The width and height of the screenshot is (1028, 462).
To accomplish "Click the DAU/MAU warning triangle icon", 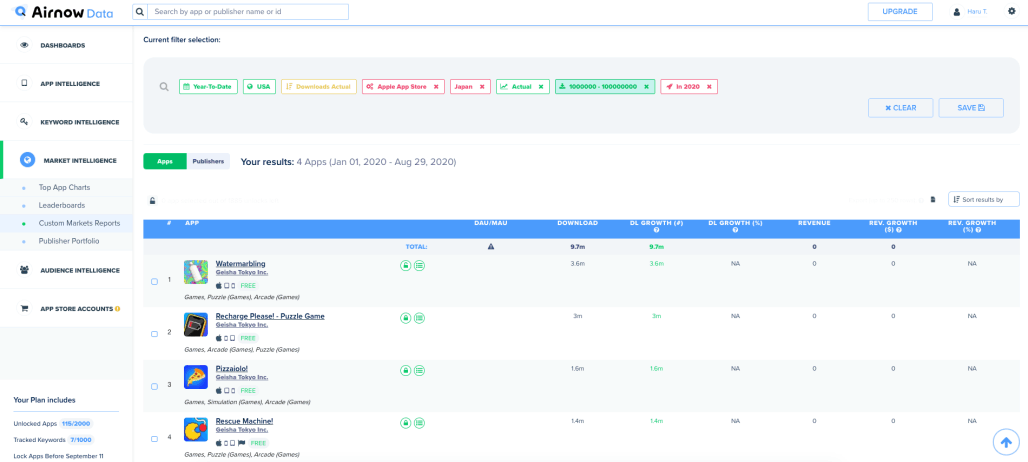I will [490, 246].
